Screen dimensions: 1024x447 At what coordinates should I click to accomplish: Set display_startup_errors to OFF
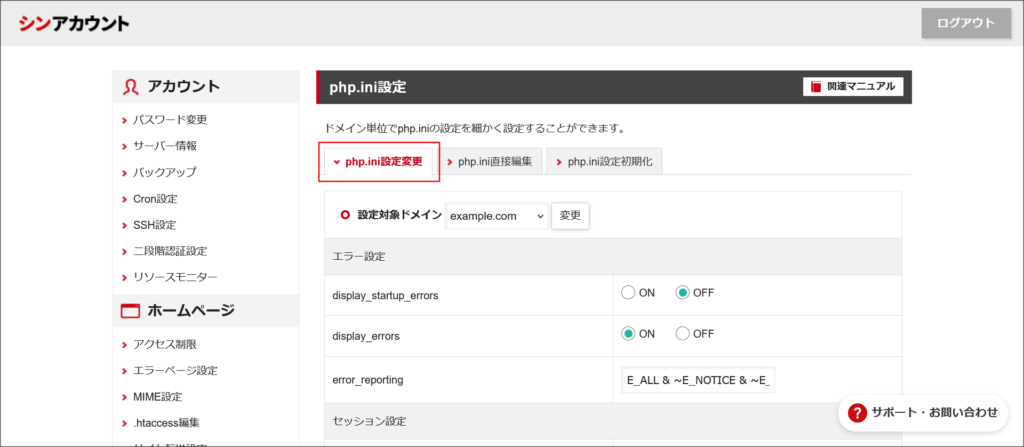click(x=682, y=293)
